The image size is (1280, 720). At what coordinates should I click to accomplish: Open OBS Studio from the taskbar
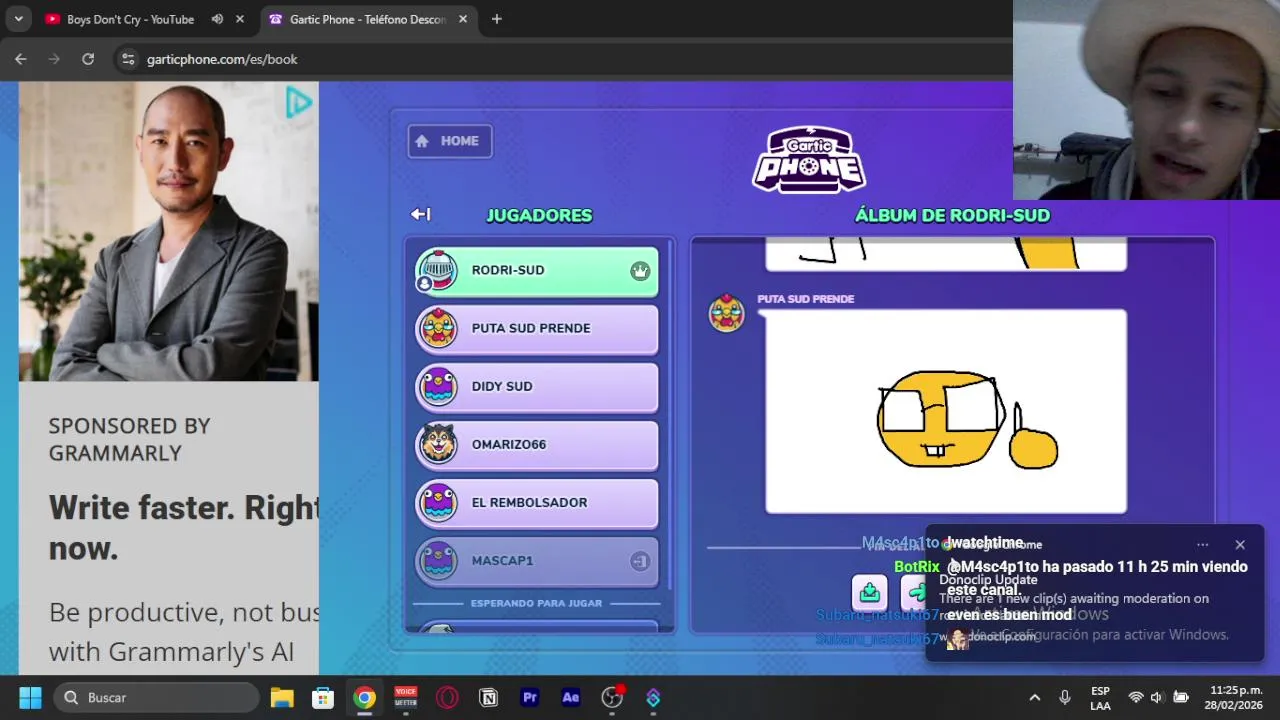click(x=612, y=697)
